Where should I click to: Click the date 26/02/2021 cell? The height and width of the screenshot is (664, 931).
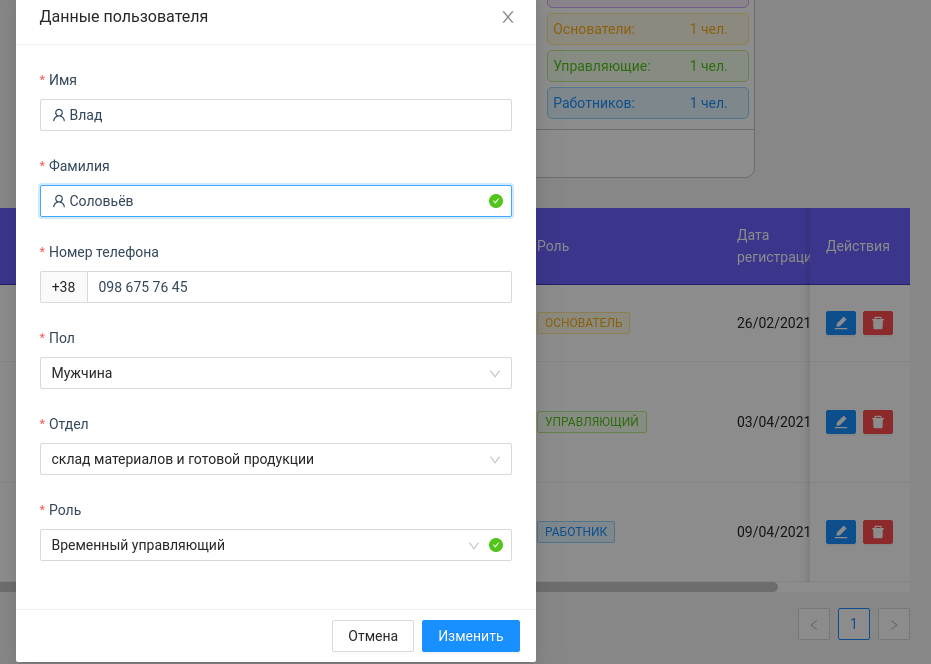click(x=773, y=323)
